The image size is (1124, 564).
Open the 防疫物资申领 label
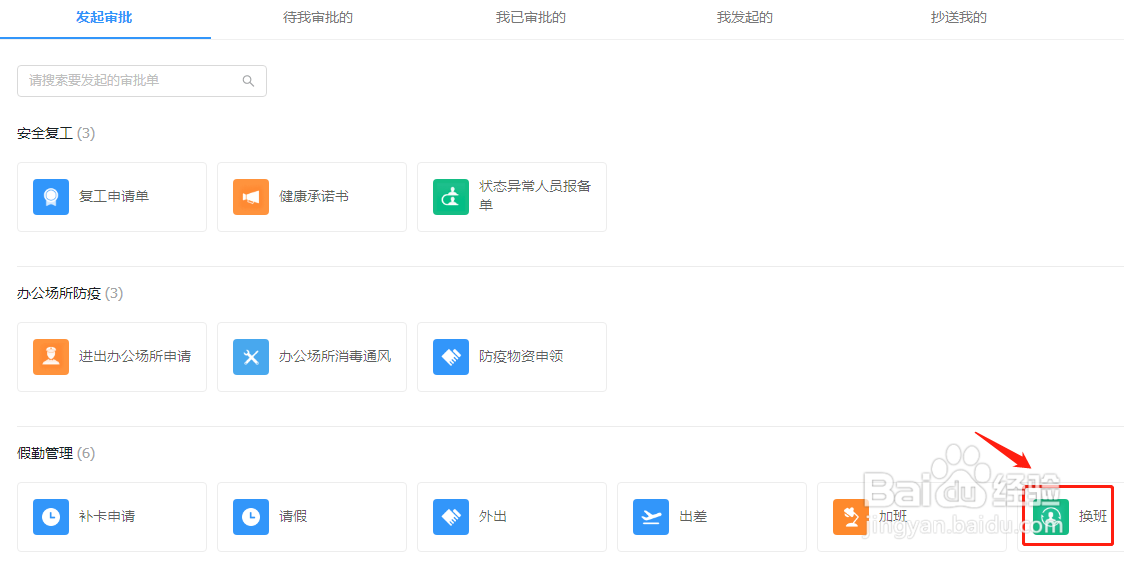click(x=521, y=356)
